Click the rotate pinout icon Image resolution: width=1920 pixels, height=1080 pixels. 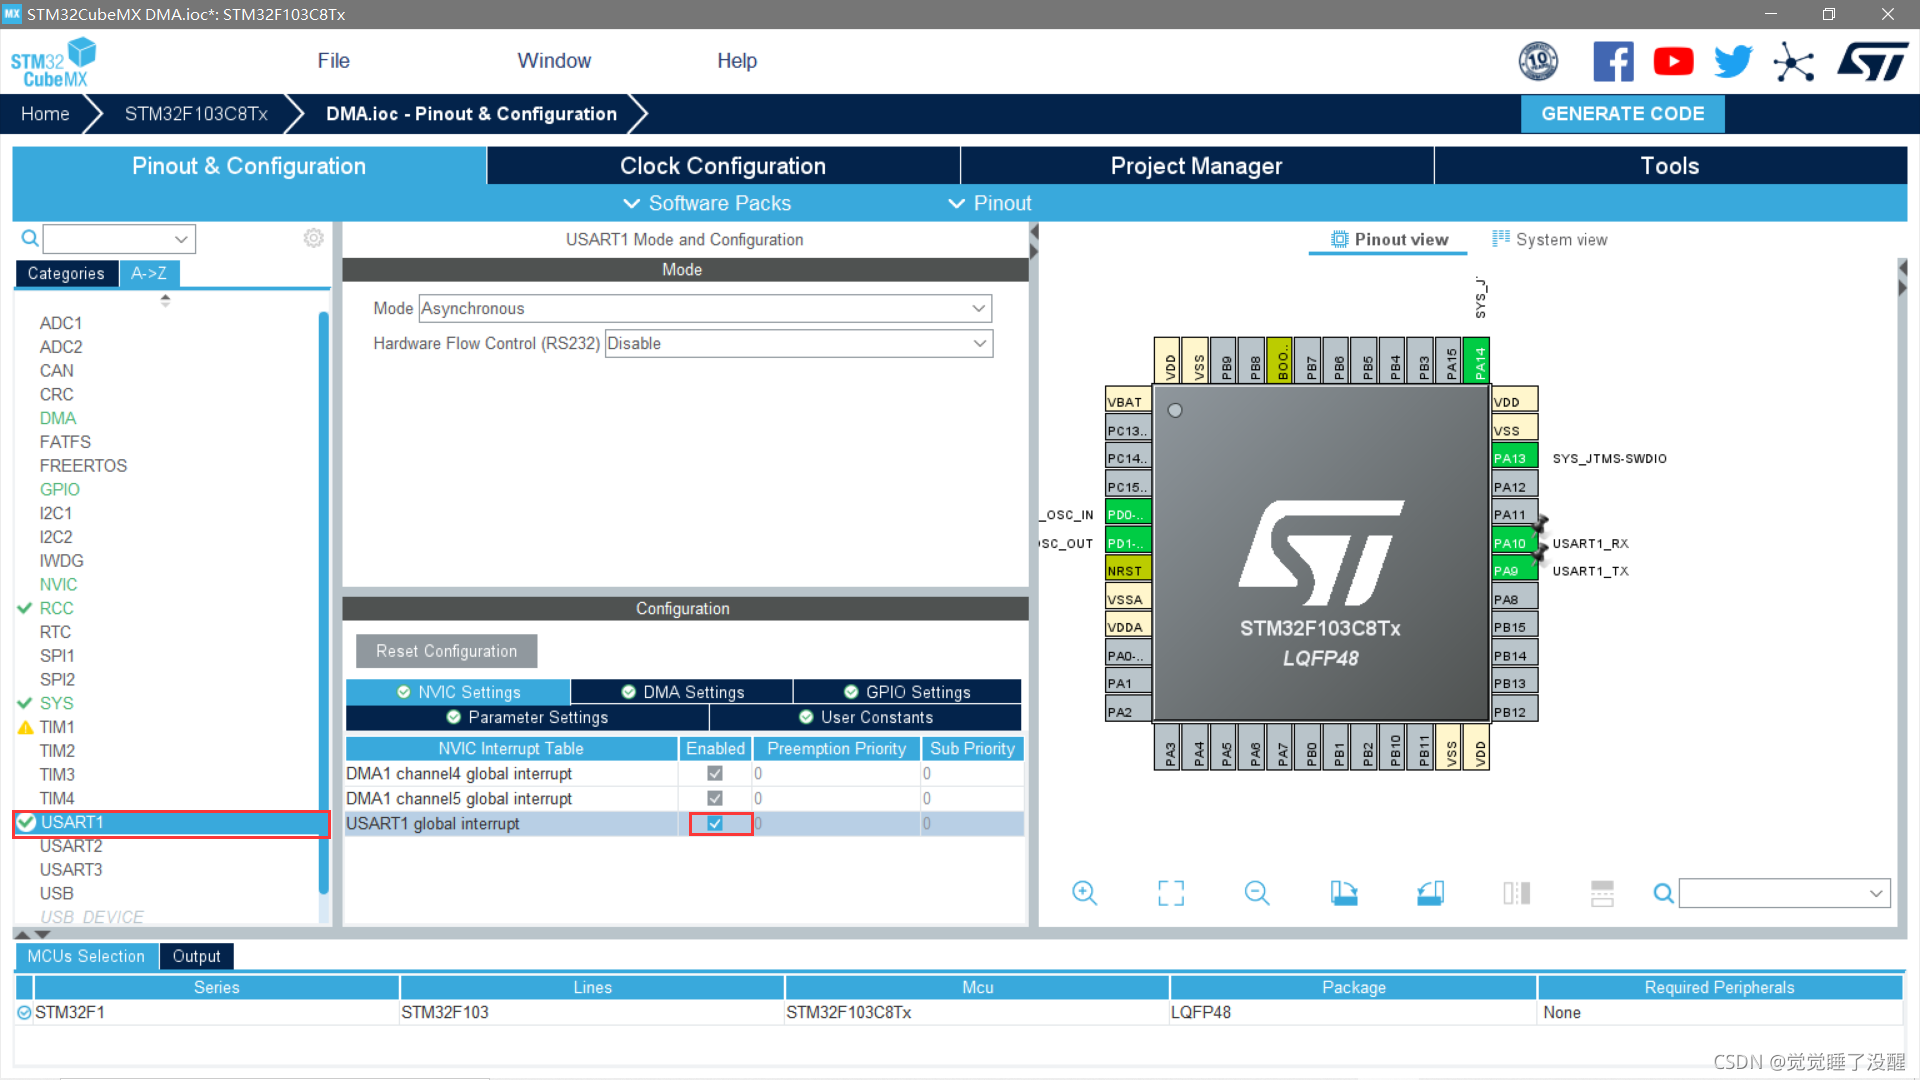pyautogui.click(x=1343, y=893)
